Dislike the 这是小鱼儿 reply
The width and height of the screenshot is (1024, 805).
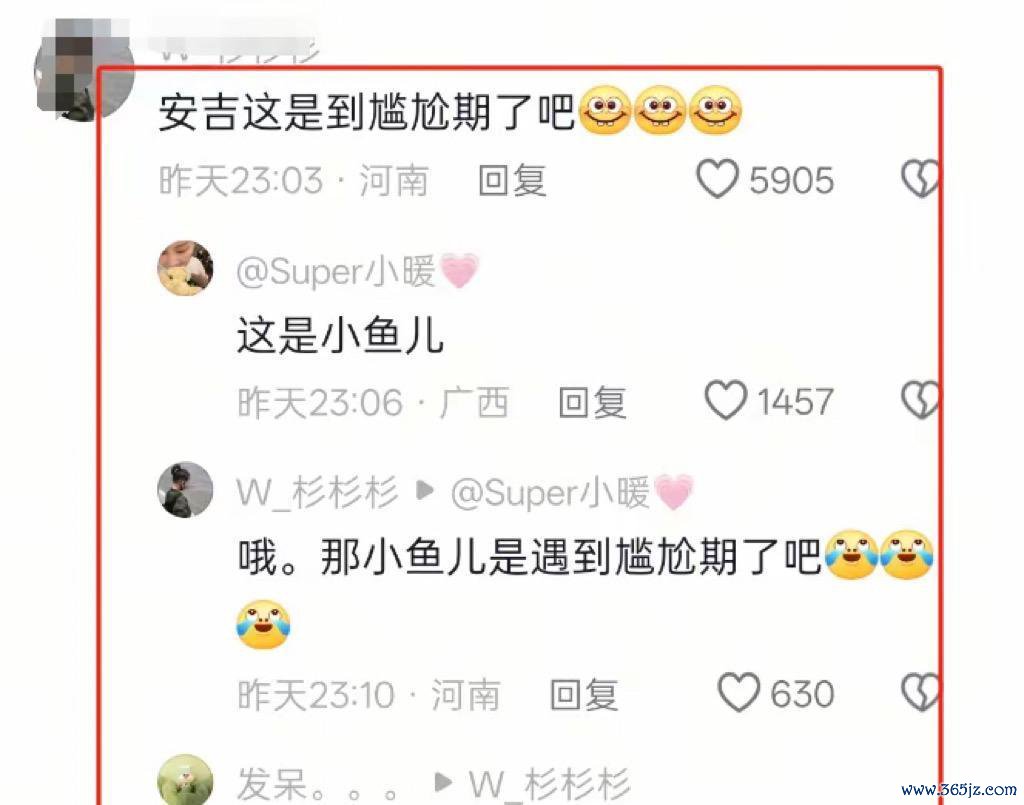(x=920, y=400)
